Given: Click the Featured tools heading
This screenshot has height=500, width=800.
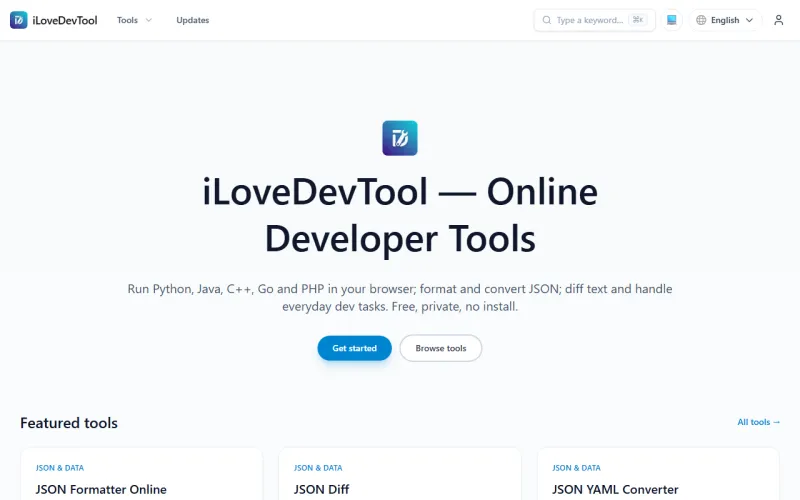Looking at the screenshot, I should coord(69,423).
